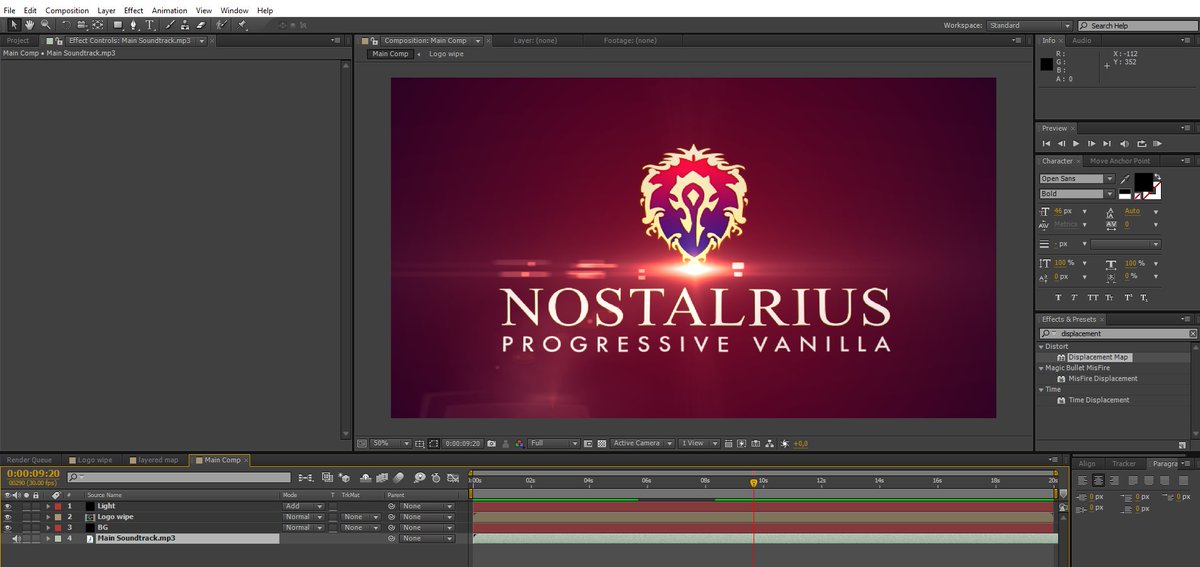The height and width of the screenshot is (567, 1200).
Task: Toggle Preserve Transparency for Light layer
Action: click(x=333, y=506)
